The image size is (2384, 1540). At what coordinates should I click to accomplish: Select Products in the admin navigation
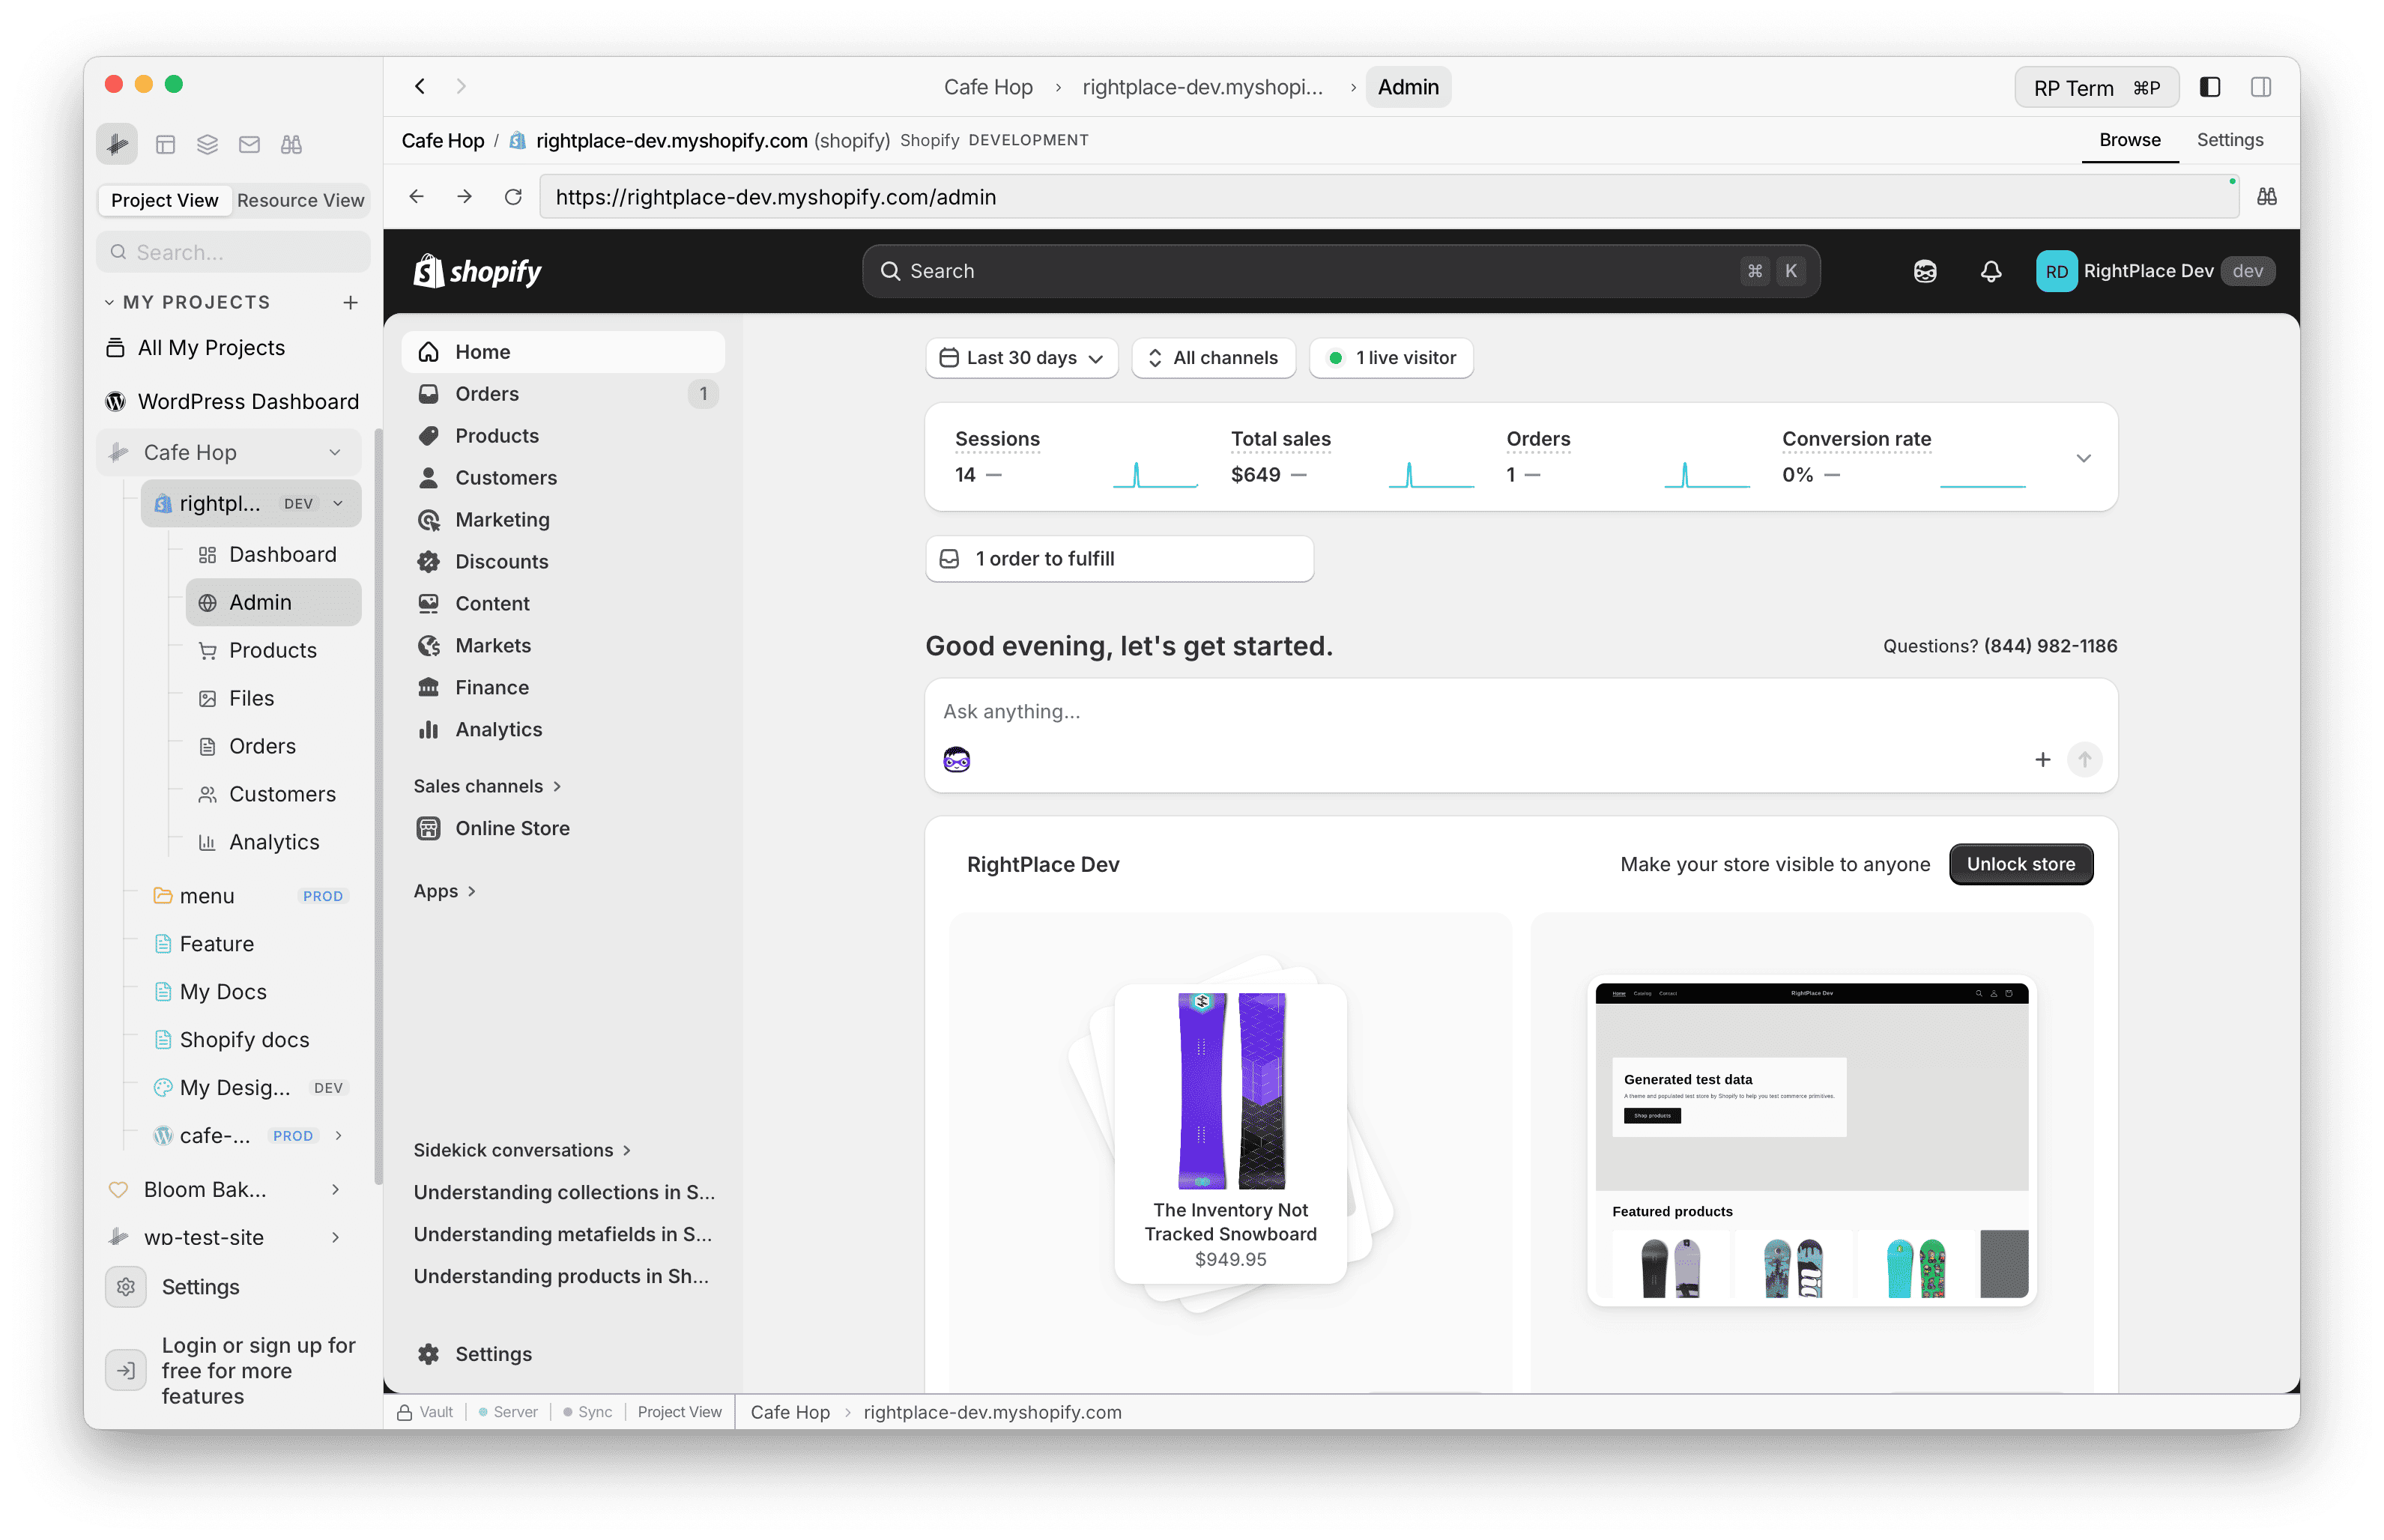(498, 435)
